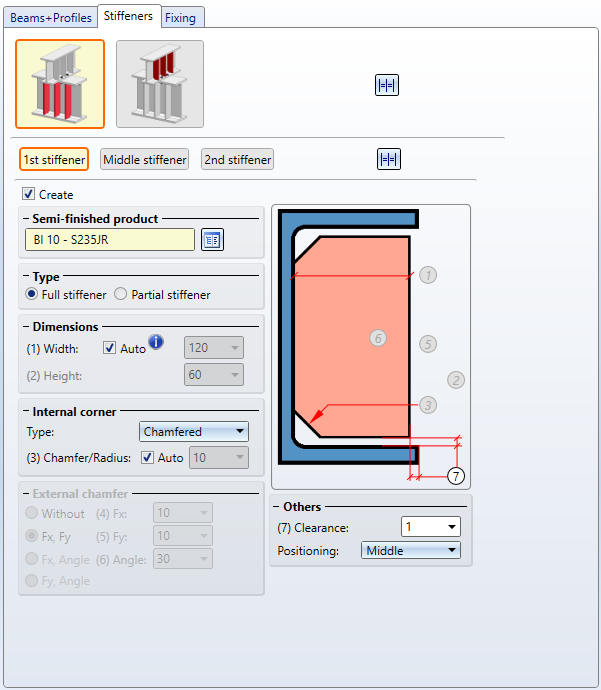Screen dimensions: 601x690
Task: Click the BI 10 - S235JR product field
Action: (110, 240)
